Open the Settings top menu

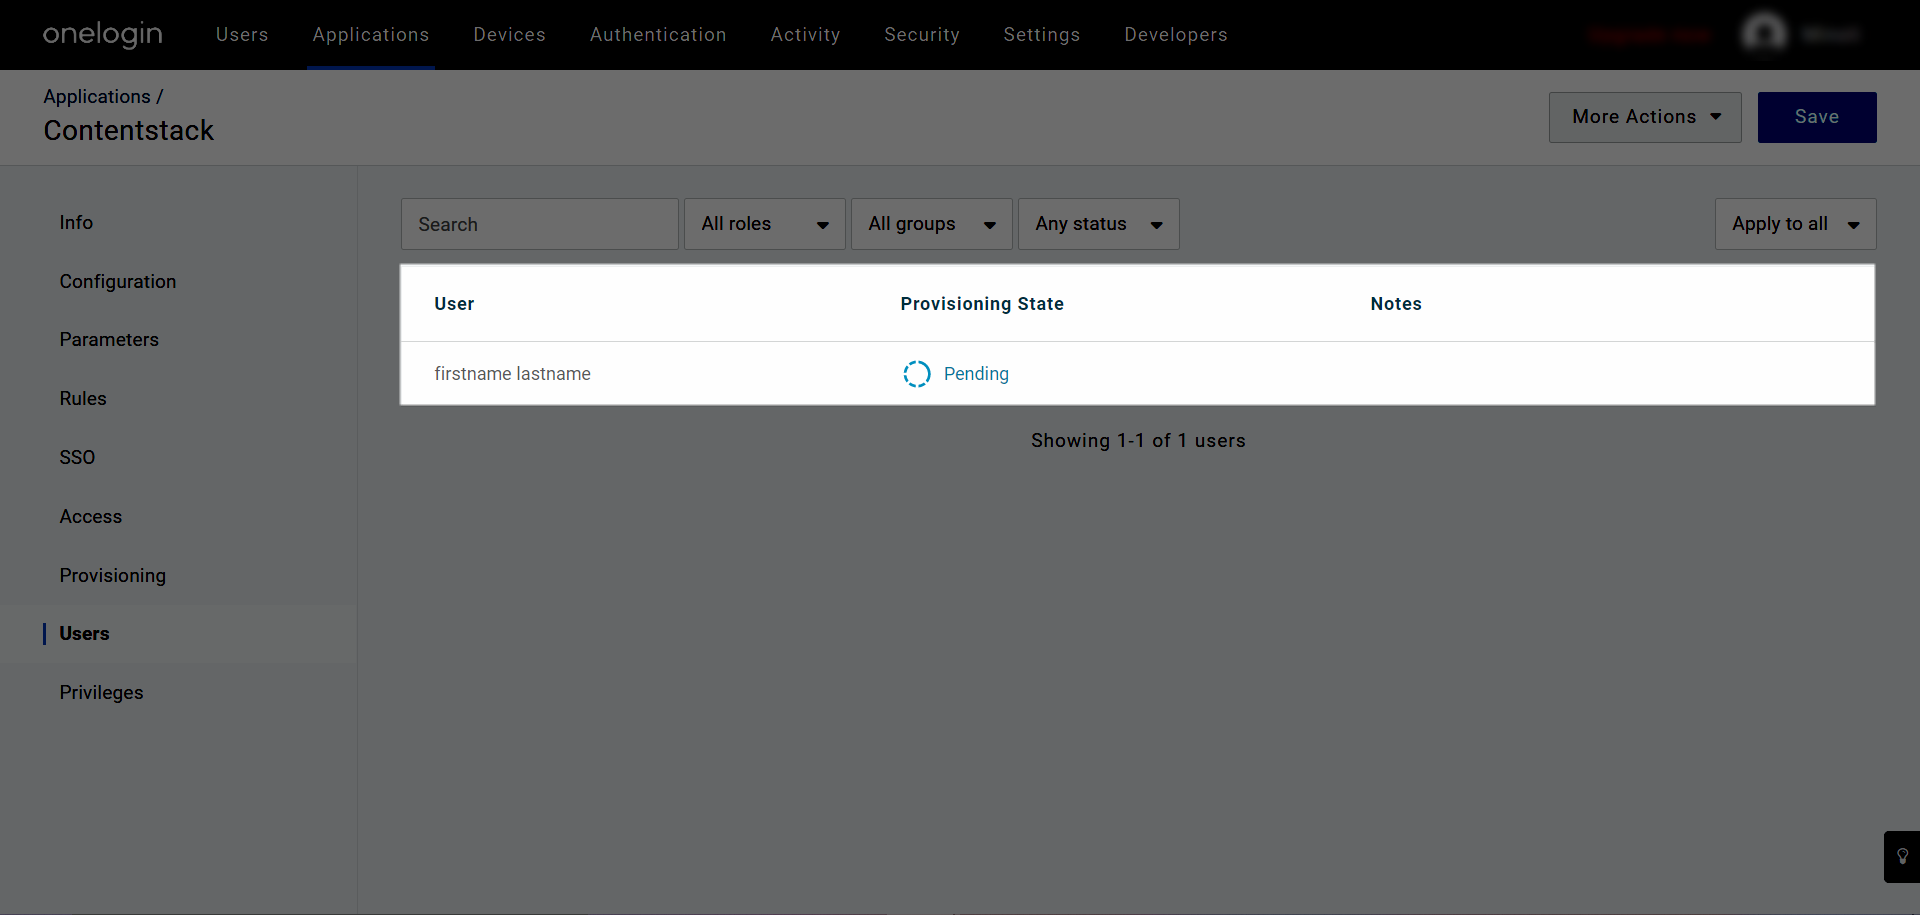1042,35
